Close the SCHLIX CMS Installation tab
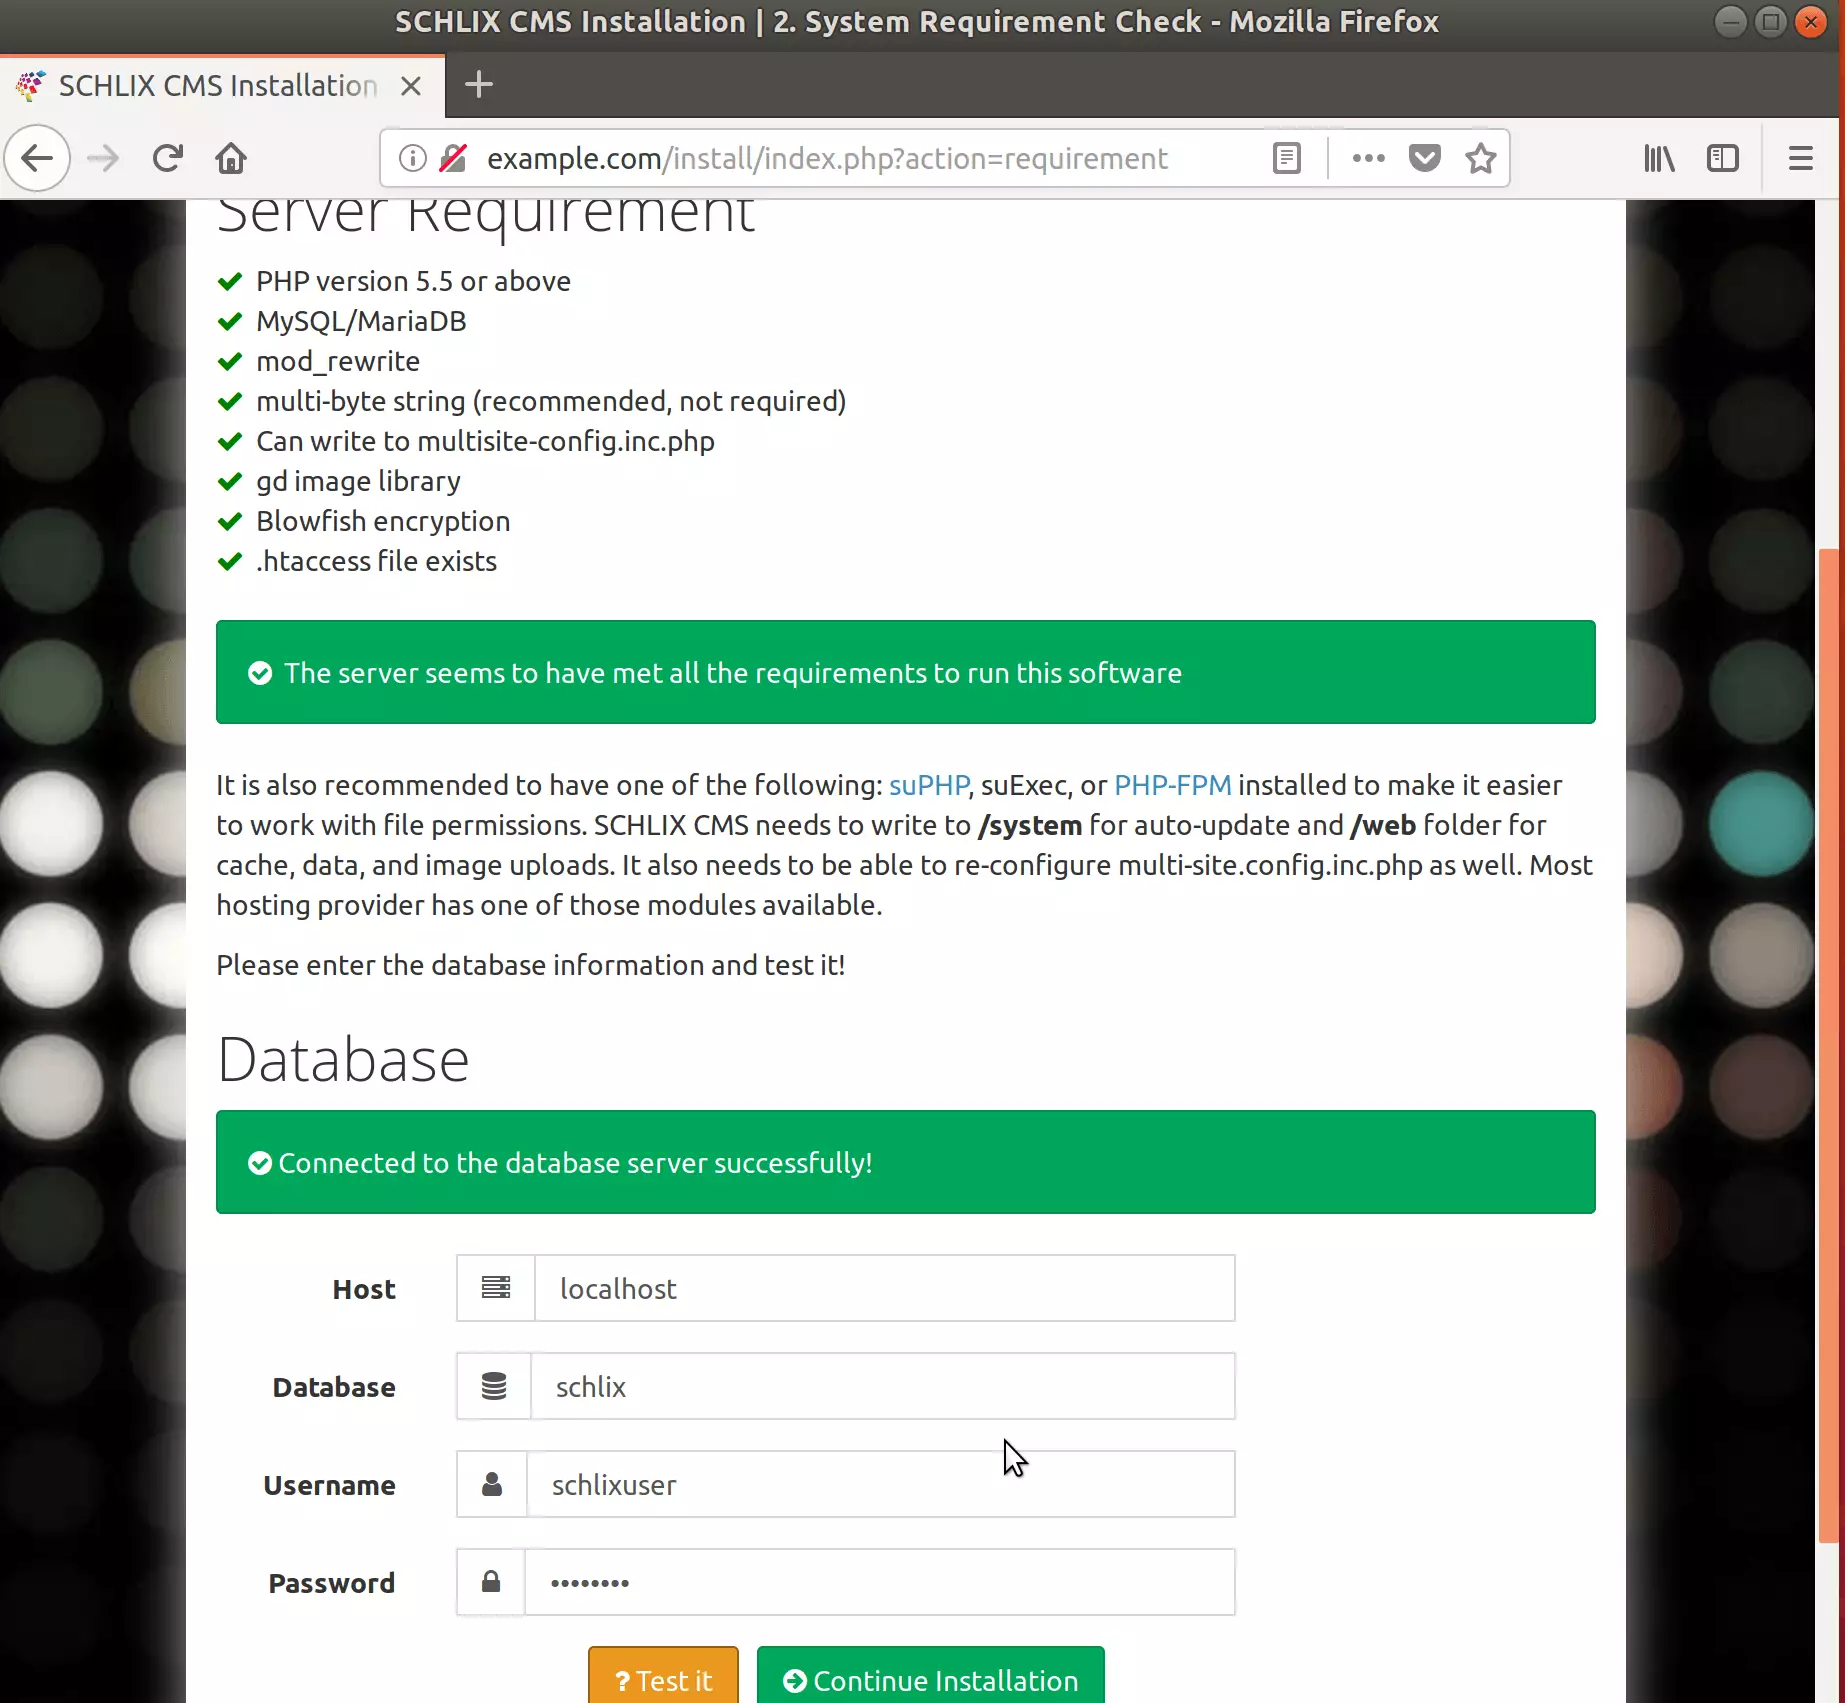This screenshot has height=1703, width=1845. (410, 86)
